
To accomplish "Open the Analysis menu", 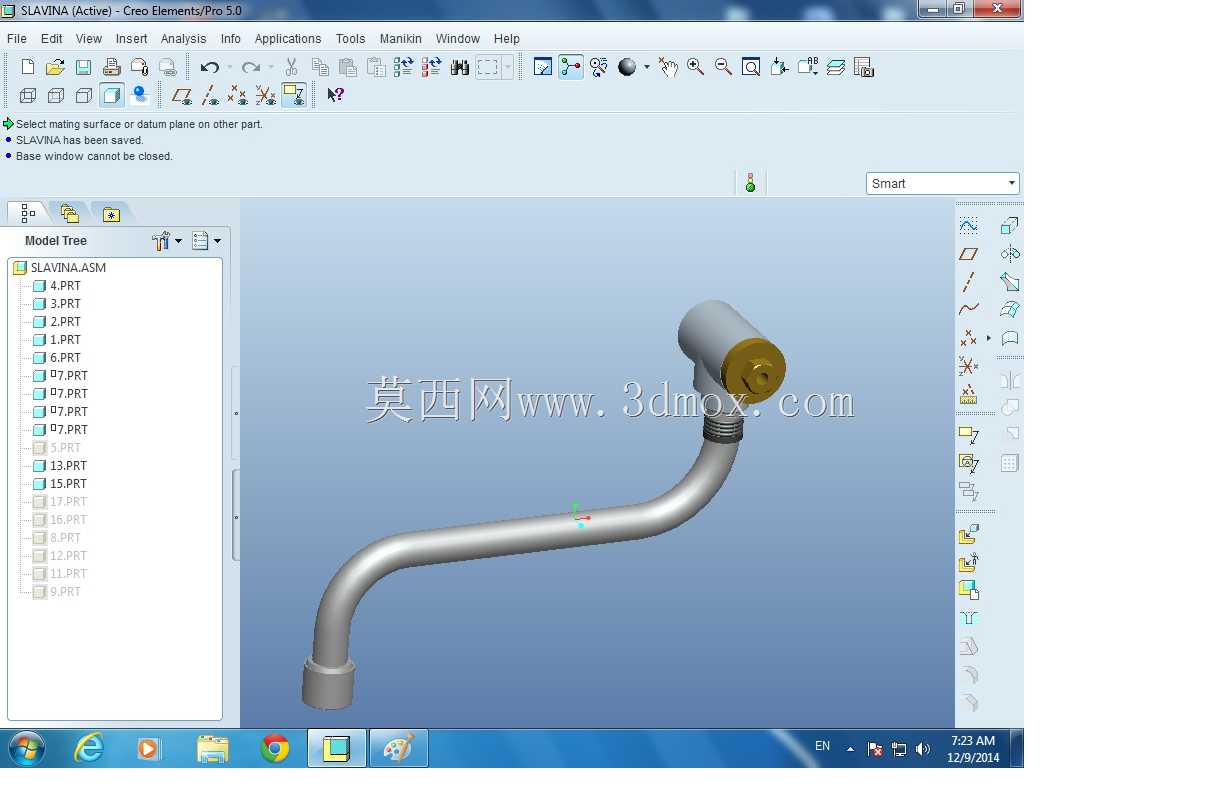I will coord(184,39).
